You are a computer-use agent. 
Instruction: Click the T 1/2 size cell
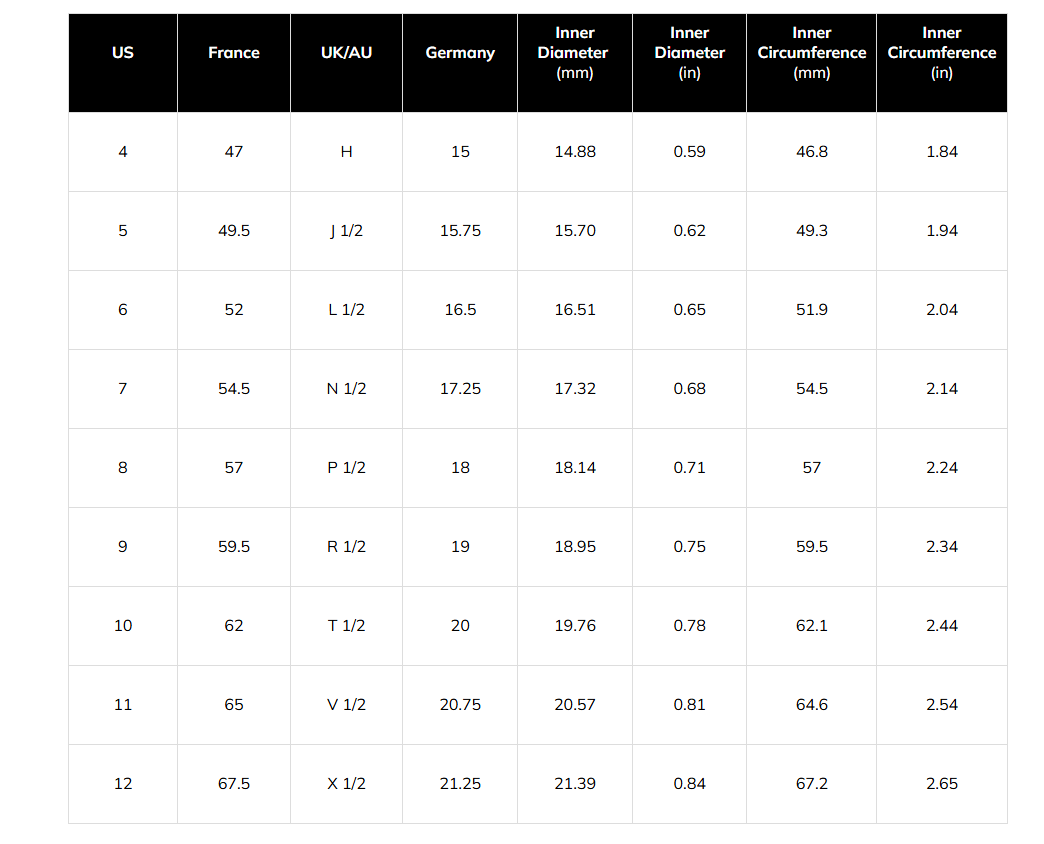346,626
